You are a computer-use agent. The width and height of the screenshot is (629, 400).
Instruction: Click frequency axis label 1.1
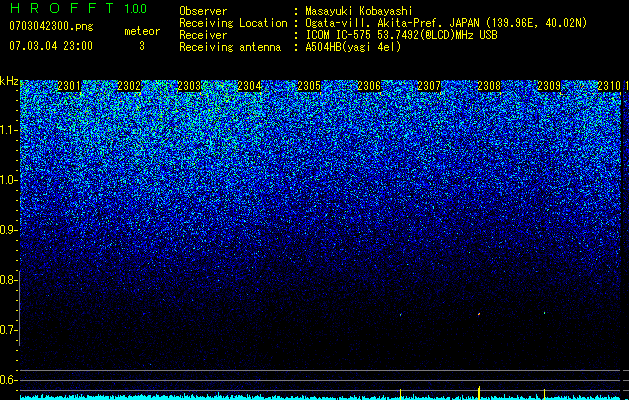click(x=8, y=130)
